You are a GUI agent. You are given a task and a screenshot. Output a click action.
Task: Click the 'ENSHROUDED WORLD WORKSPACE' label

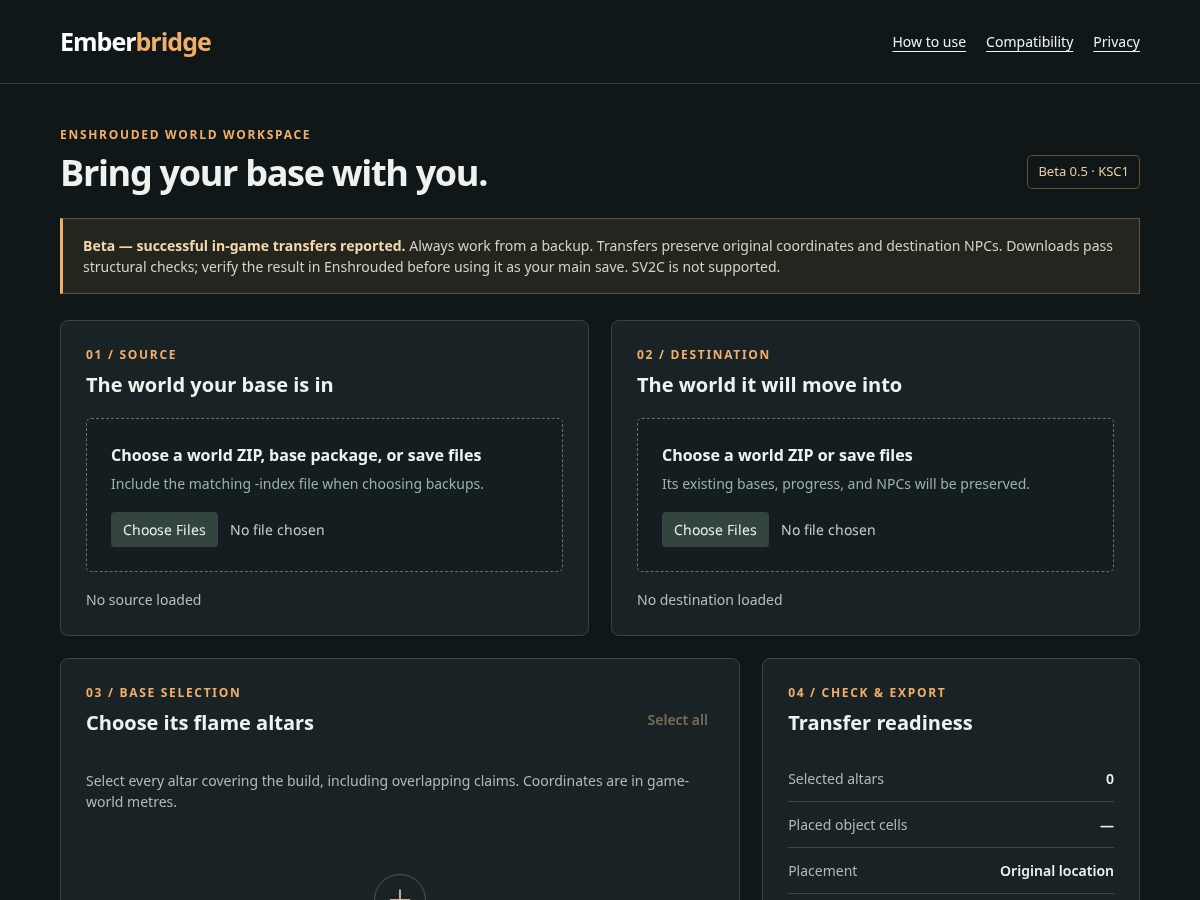click(185, 135)
